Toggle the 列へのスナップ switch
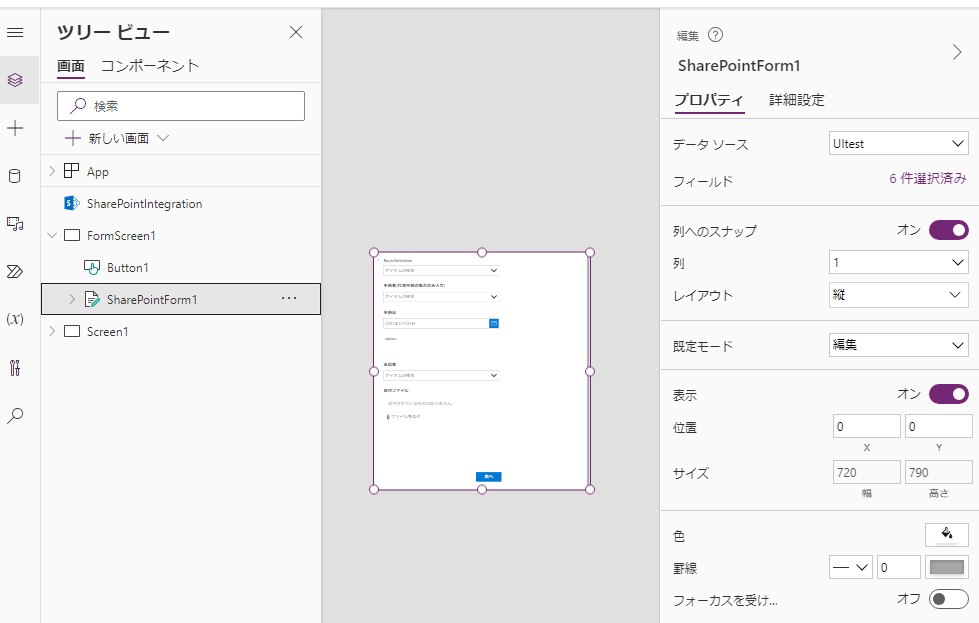This screenshot has width=979, height=623. 948,230
